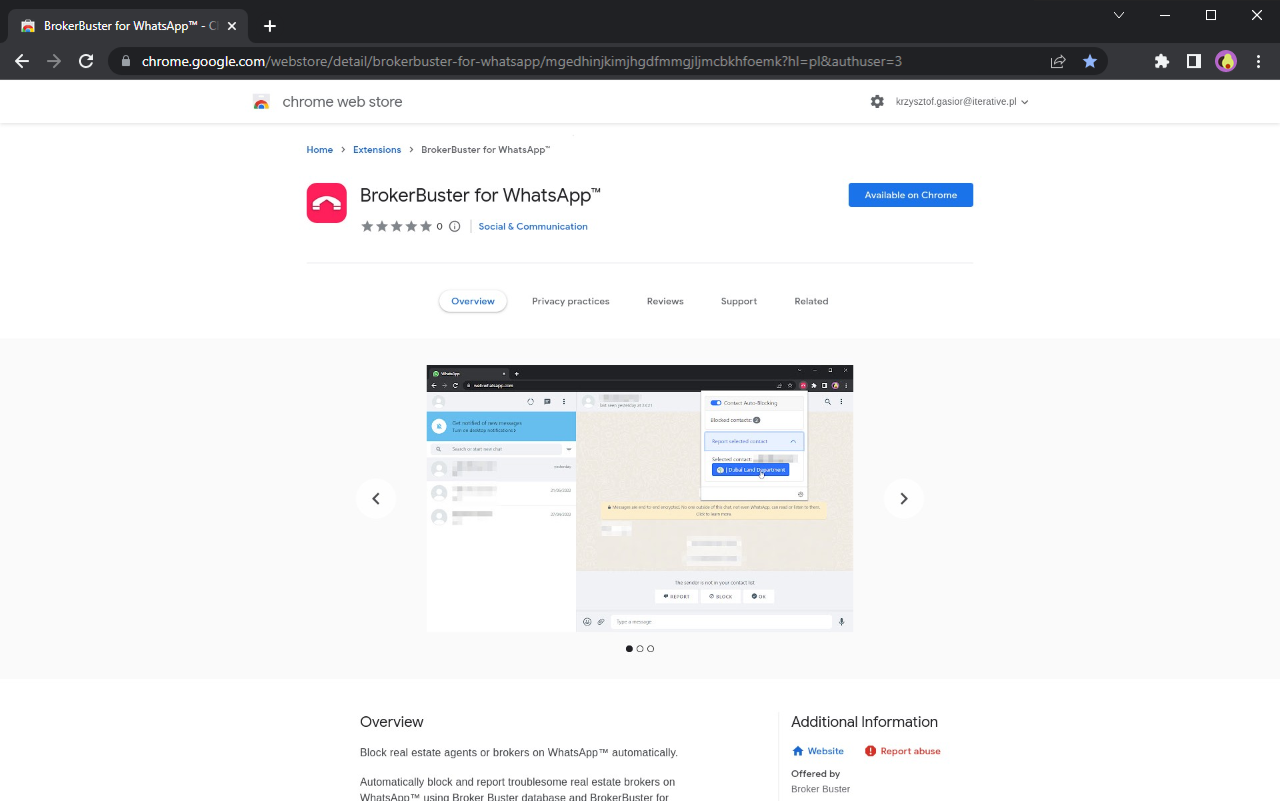Select the third carousel dot

click(651, 649)
